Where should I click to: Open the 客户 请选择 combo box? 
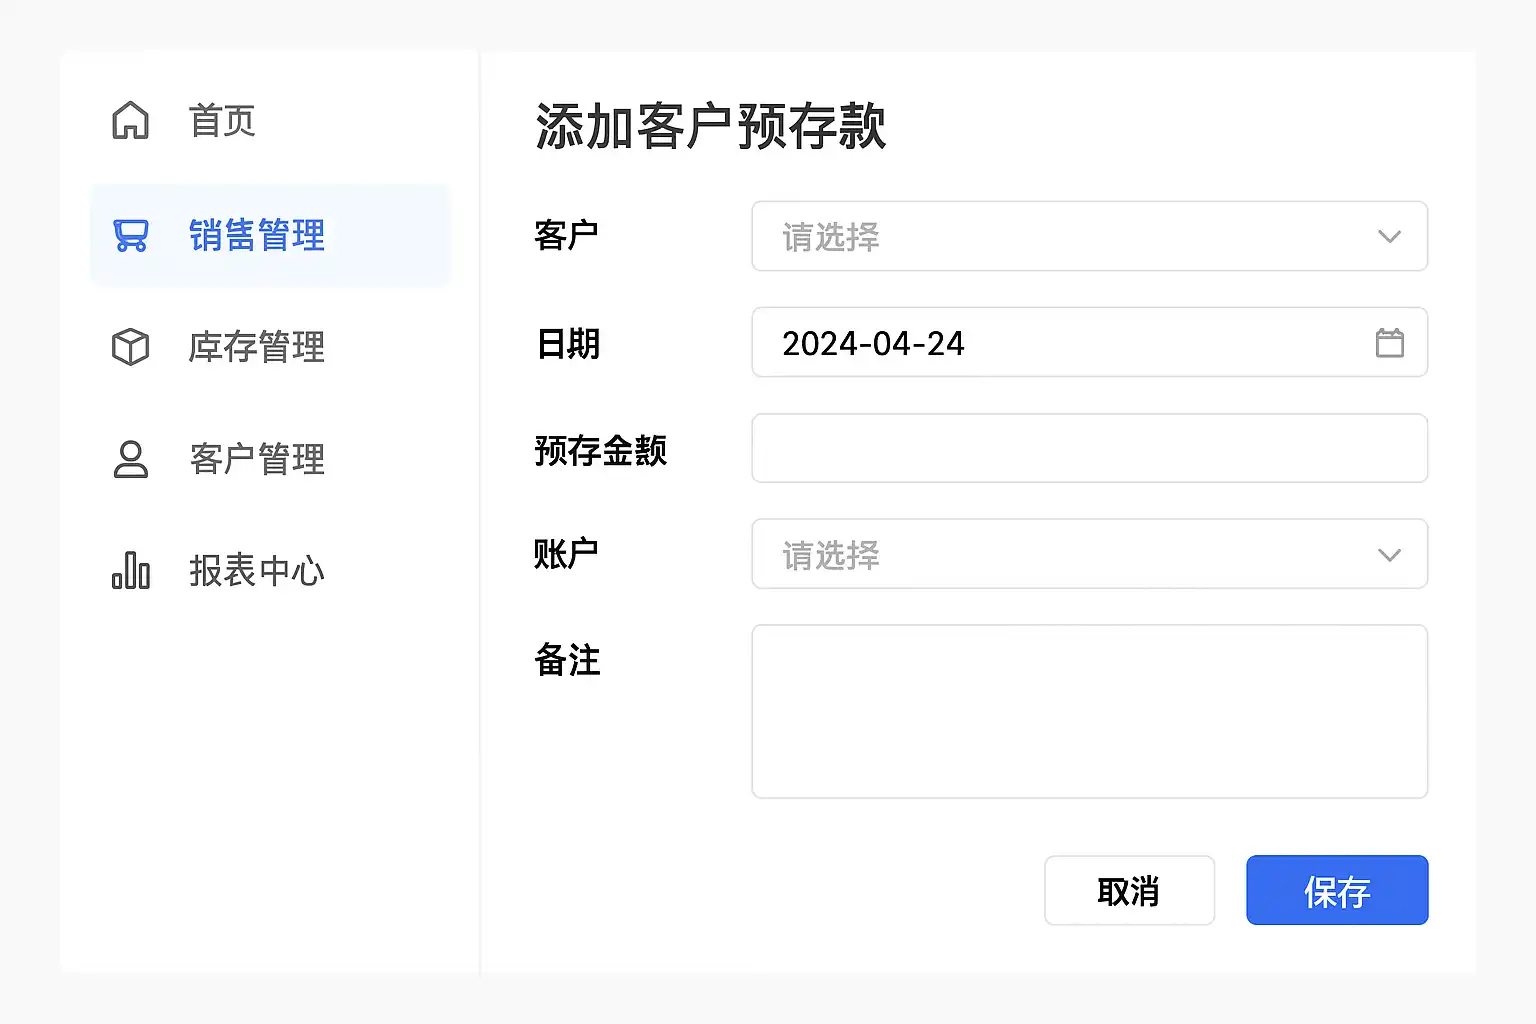point(1060,237)
